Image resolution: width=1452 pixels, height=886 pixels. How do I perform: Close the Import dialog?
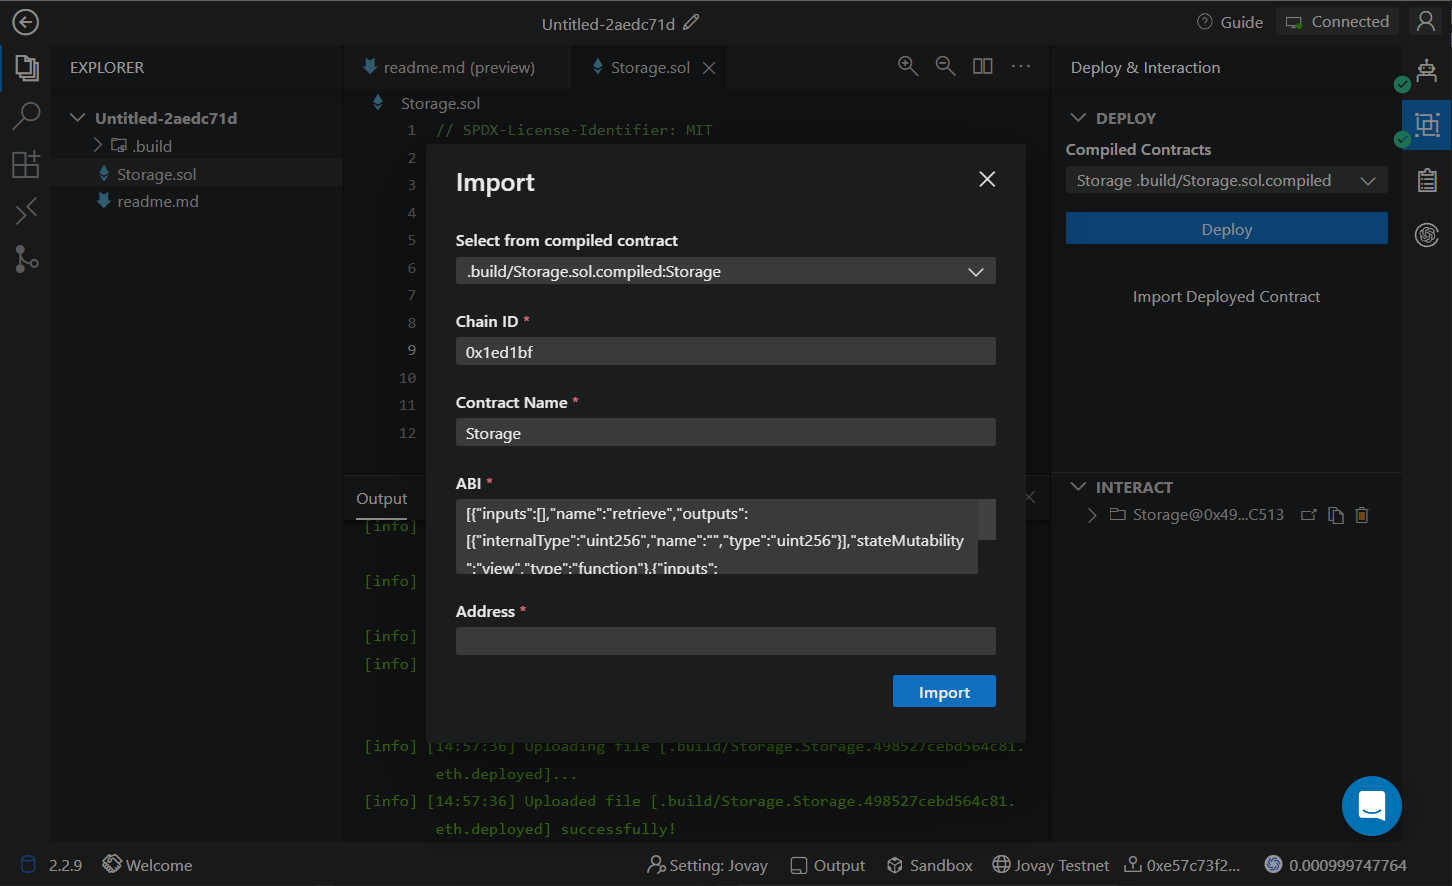[x=987, y=179]
